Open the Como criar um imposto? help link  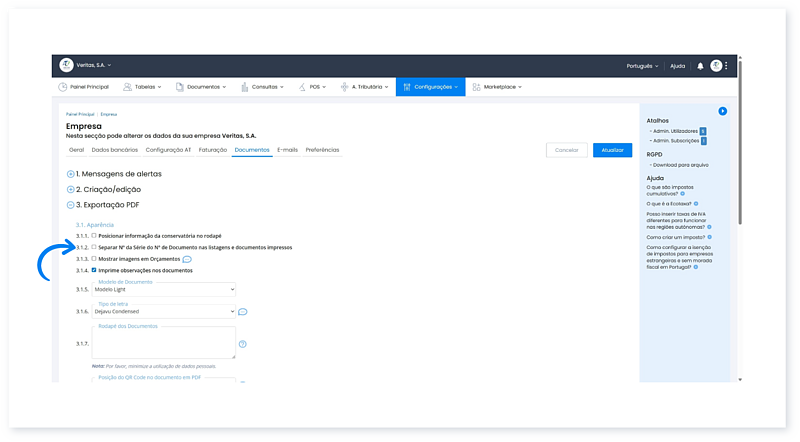[x=676, y=237]
